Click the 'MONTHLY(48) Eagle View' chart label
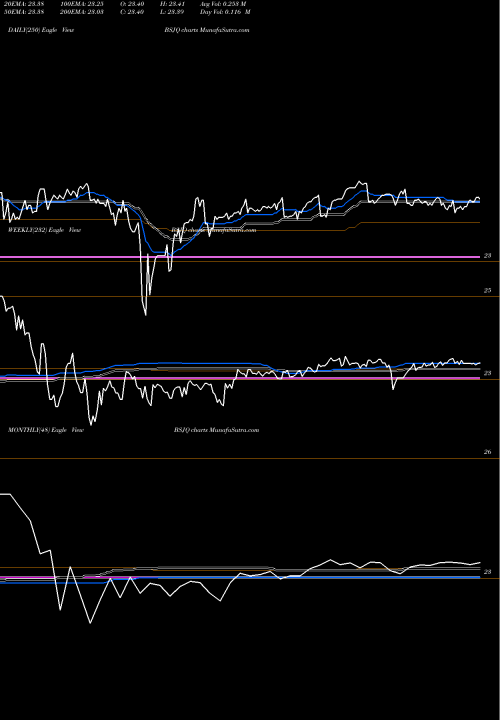 pos(46,430)
